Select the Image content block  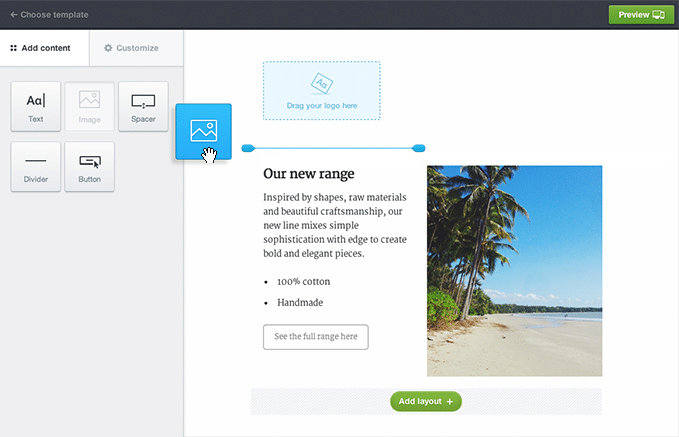pyautogui.click(x=89, y=107)
